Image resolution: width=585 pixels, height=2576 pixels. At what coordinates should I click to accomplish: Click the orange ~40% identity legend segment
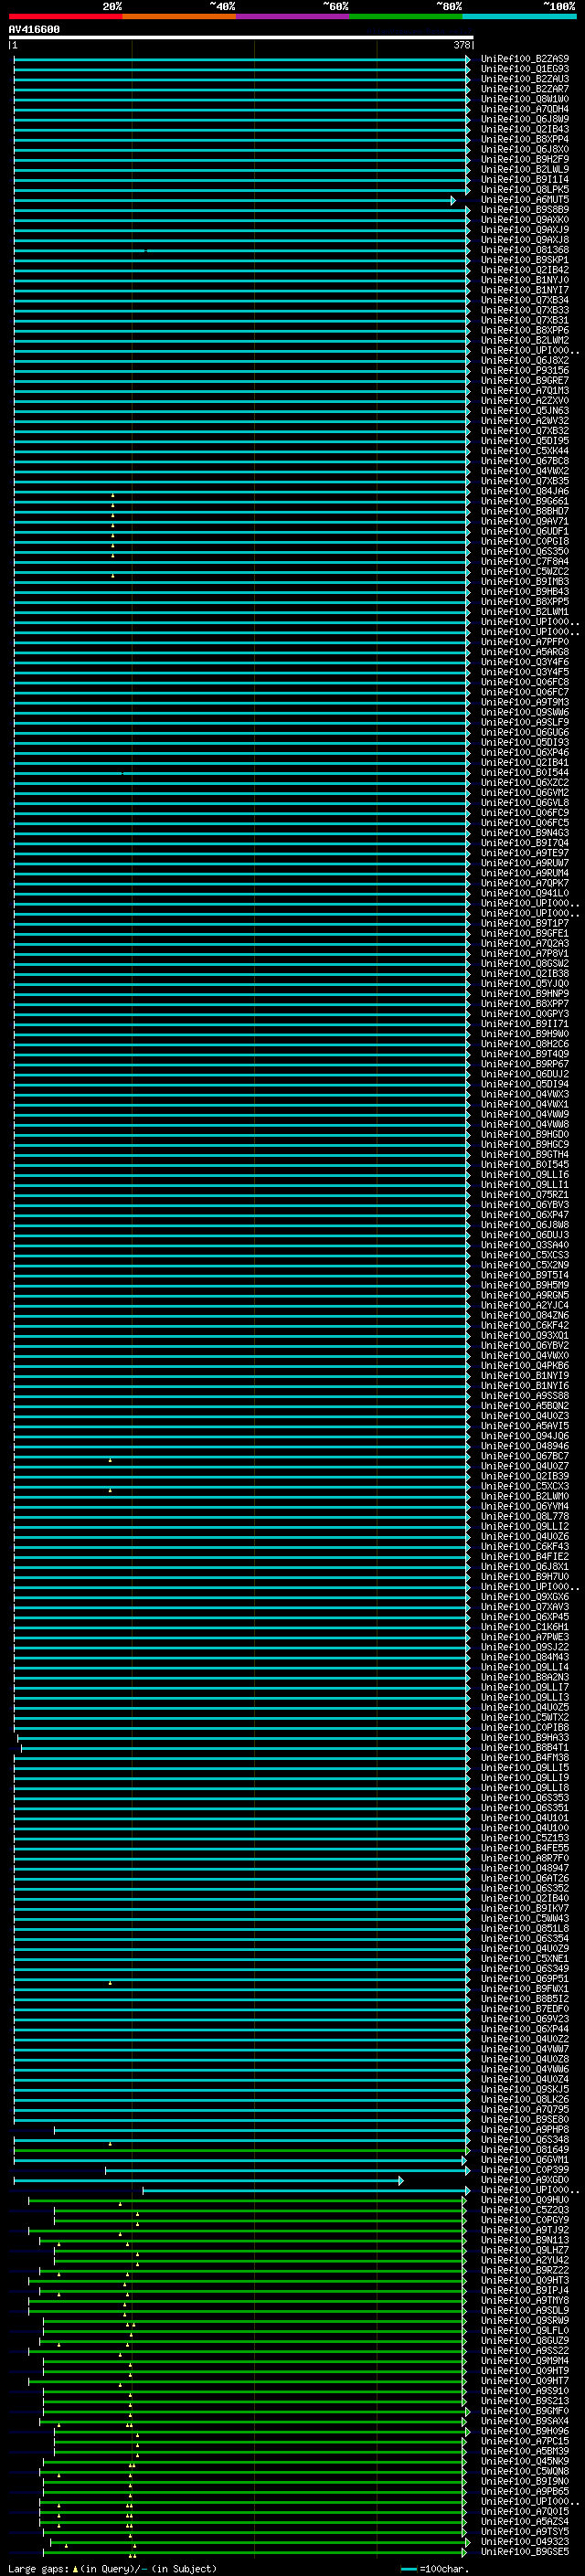(179, 16)
